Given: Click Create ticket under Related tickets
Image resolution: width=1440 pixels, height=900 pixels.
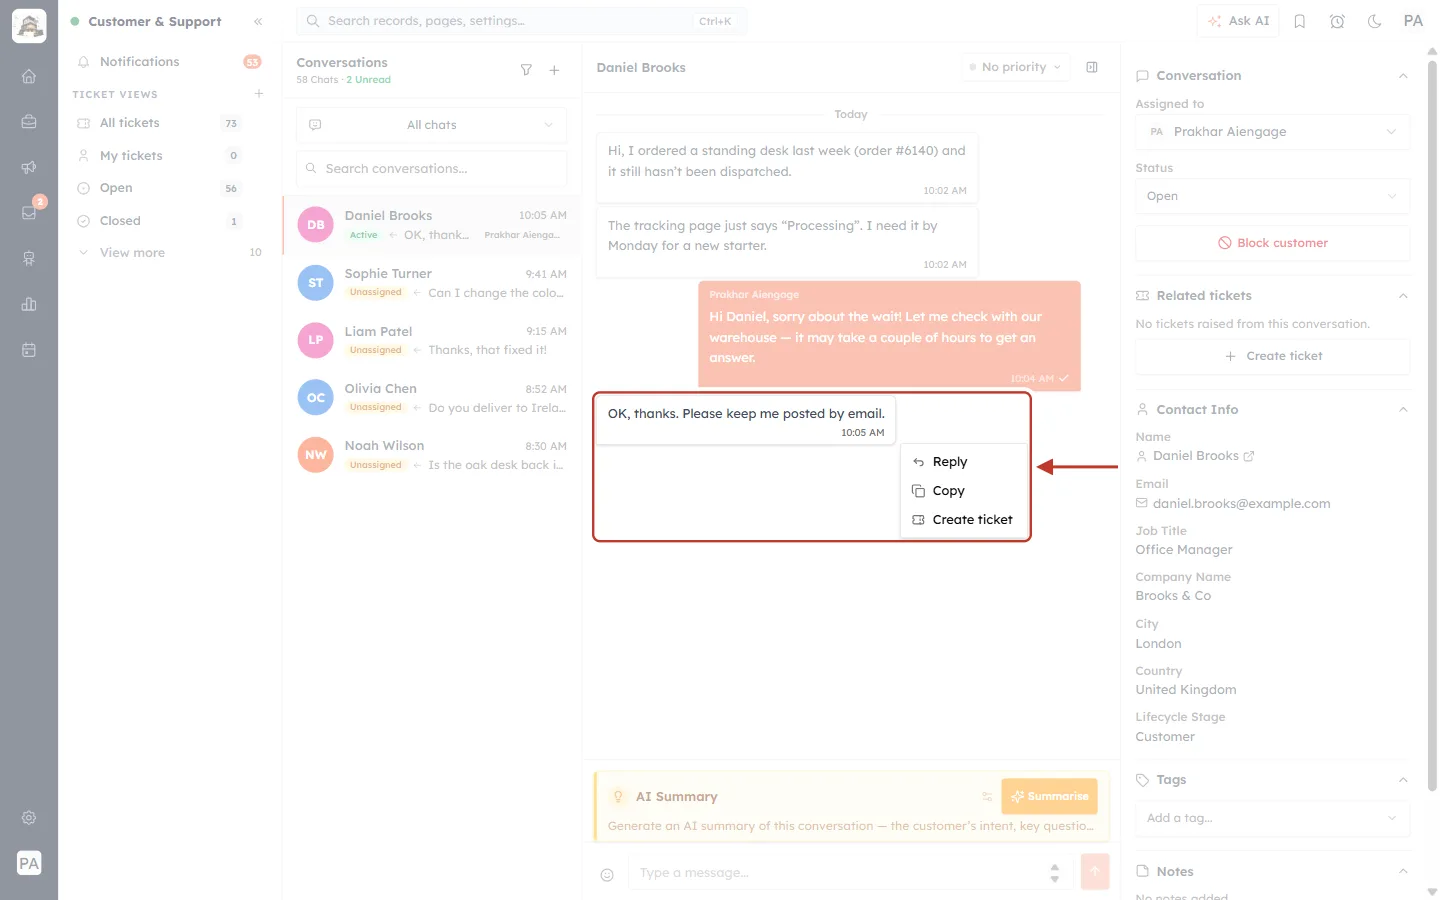Looking at the screenshot, I should coord(1272,356).
